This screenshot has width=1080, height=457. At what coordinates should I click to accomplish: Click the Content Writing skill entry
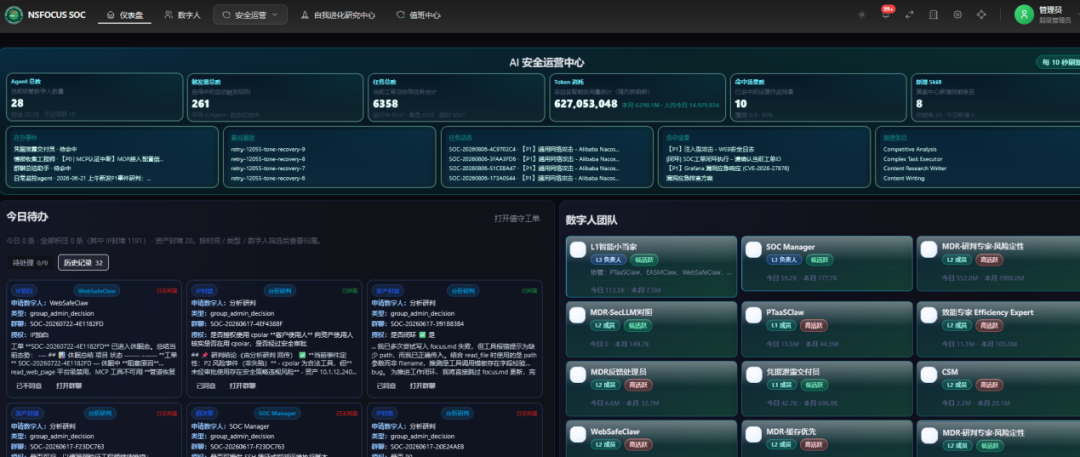[904, 178]
